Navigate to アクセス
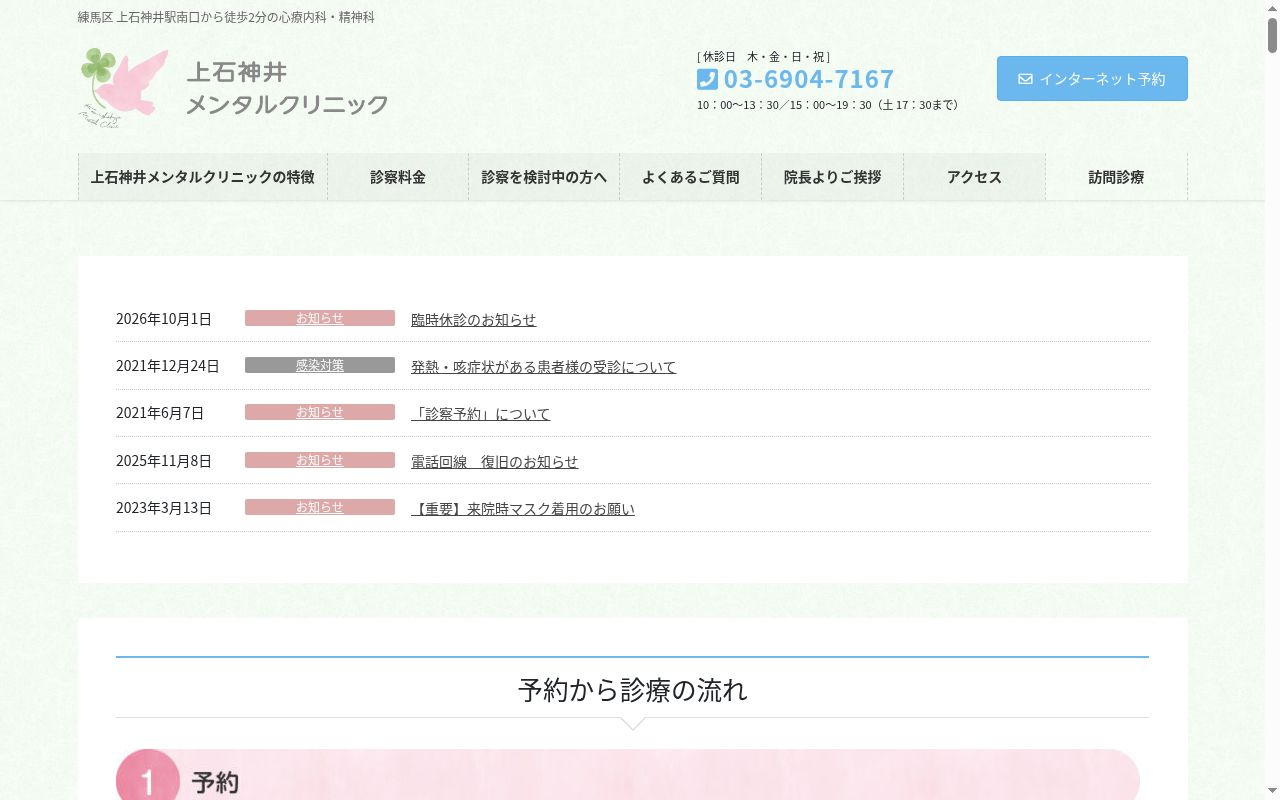The width and height of the screenshot is (1280, 800). click(x=975, y=177)
